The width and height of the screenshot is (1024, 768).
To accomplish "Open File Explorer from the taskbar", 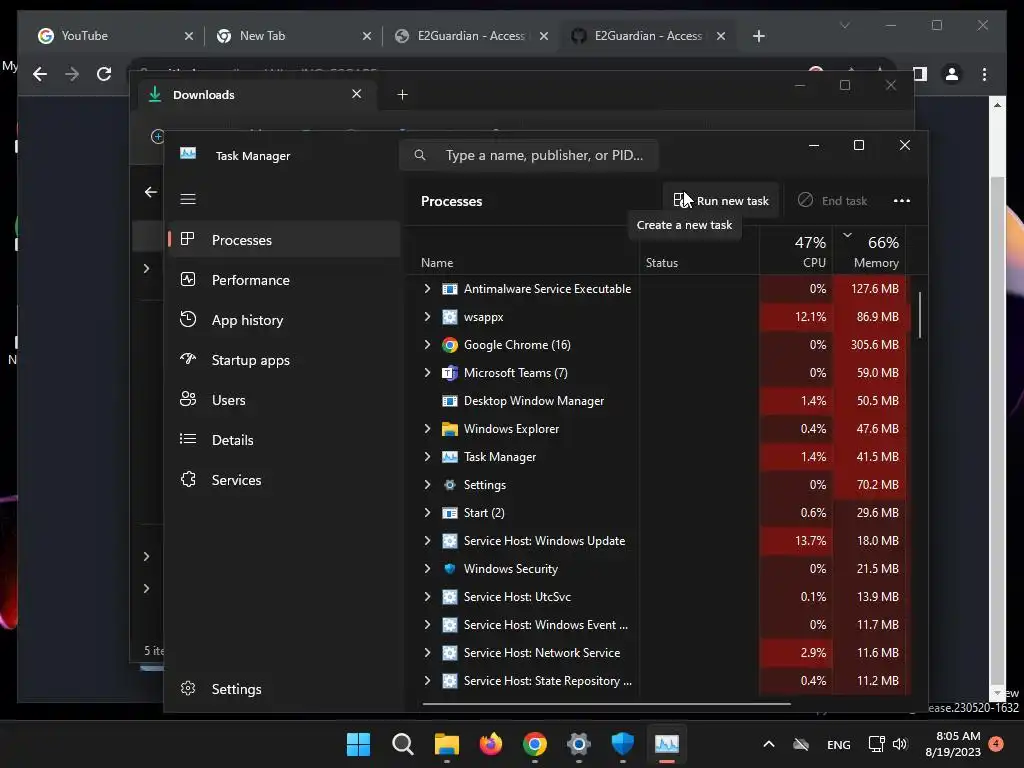I will coord(447,744).
